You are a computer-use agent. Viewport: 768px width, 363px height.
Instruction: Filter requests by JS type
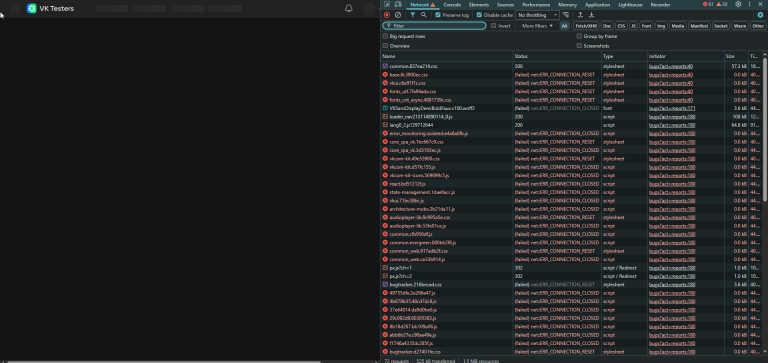(633, 26)
